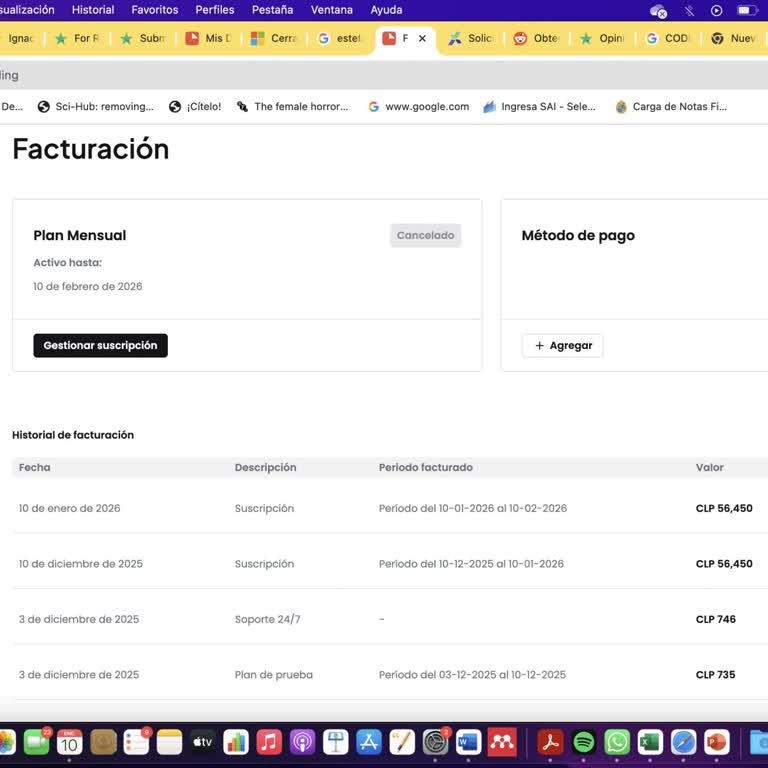Launch PowerPoint from the dock
768x768 pixels.
tap(717, 743)
